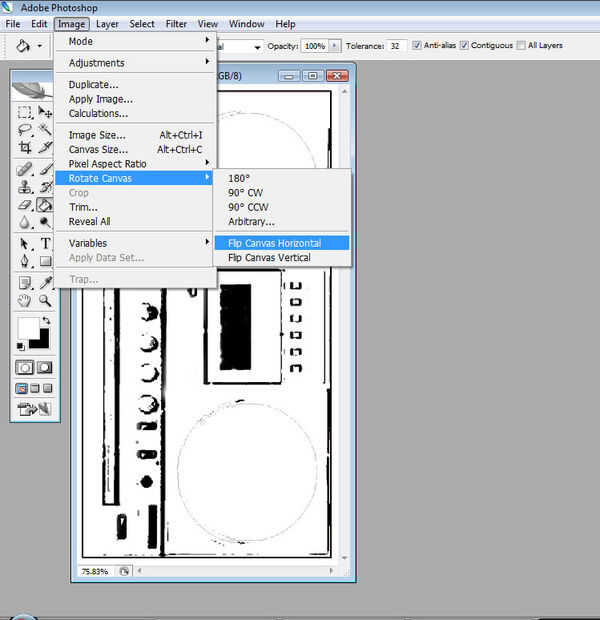Select the Rectangular Marquee tool

pyautogui.click(x=25, y=112)
